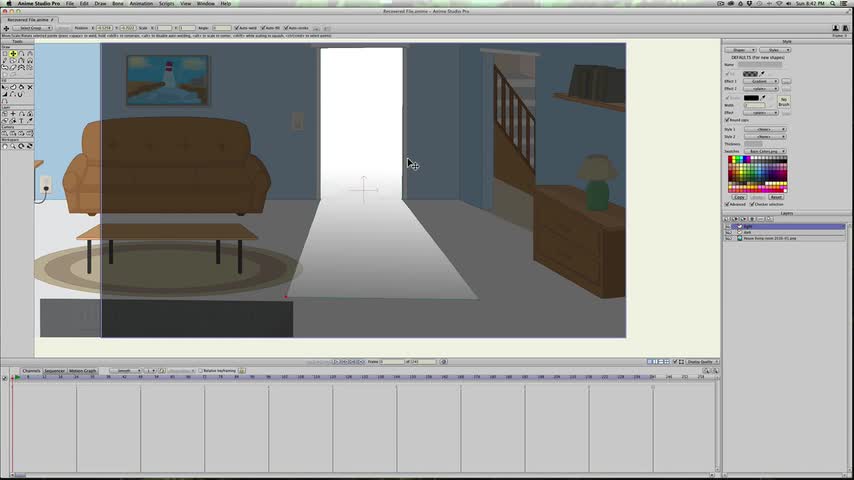
Task: Click first view layout icon near Display Quality
Action: (x=649, y=362)
